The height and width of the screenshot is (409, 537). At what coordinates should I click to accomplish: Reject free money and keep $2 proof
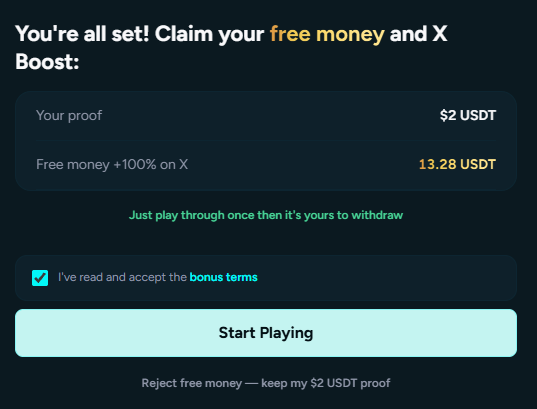[266, 383]
